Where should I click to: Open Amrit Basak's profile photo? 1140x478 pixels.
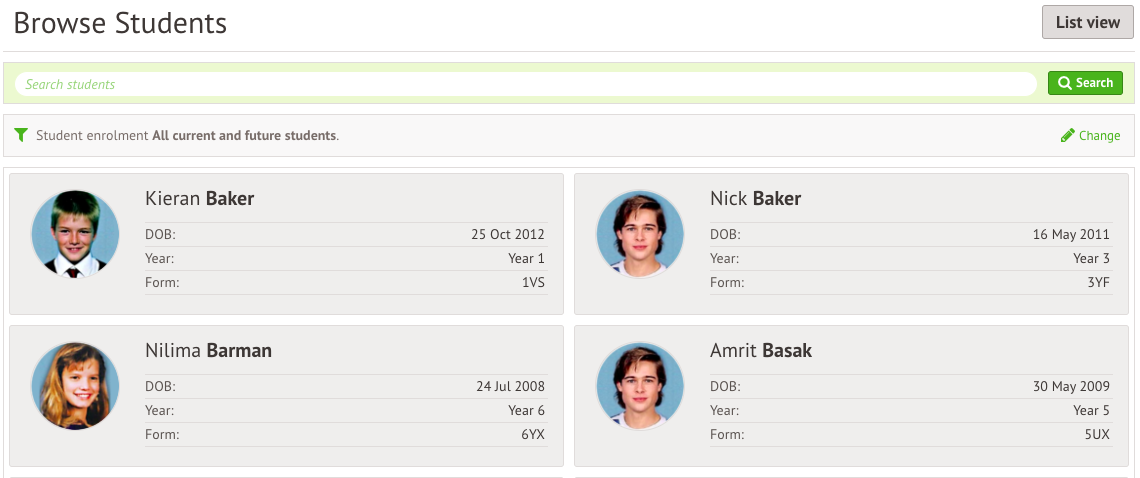coord(640,386)
